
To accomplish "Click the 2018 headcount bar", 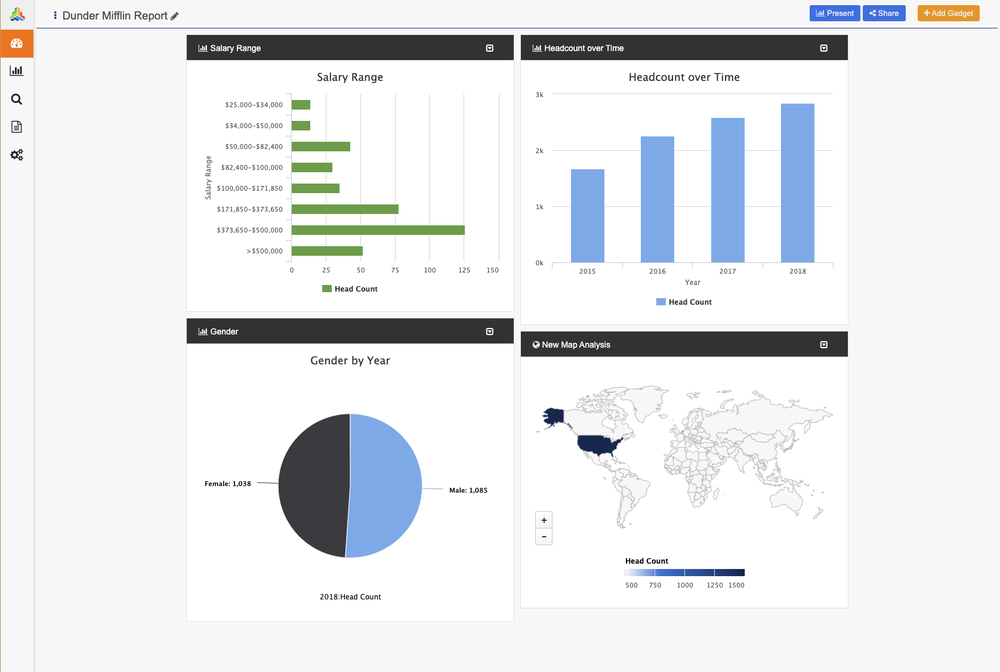I will pyautogui.click(x=797, y=183).
